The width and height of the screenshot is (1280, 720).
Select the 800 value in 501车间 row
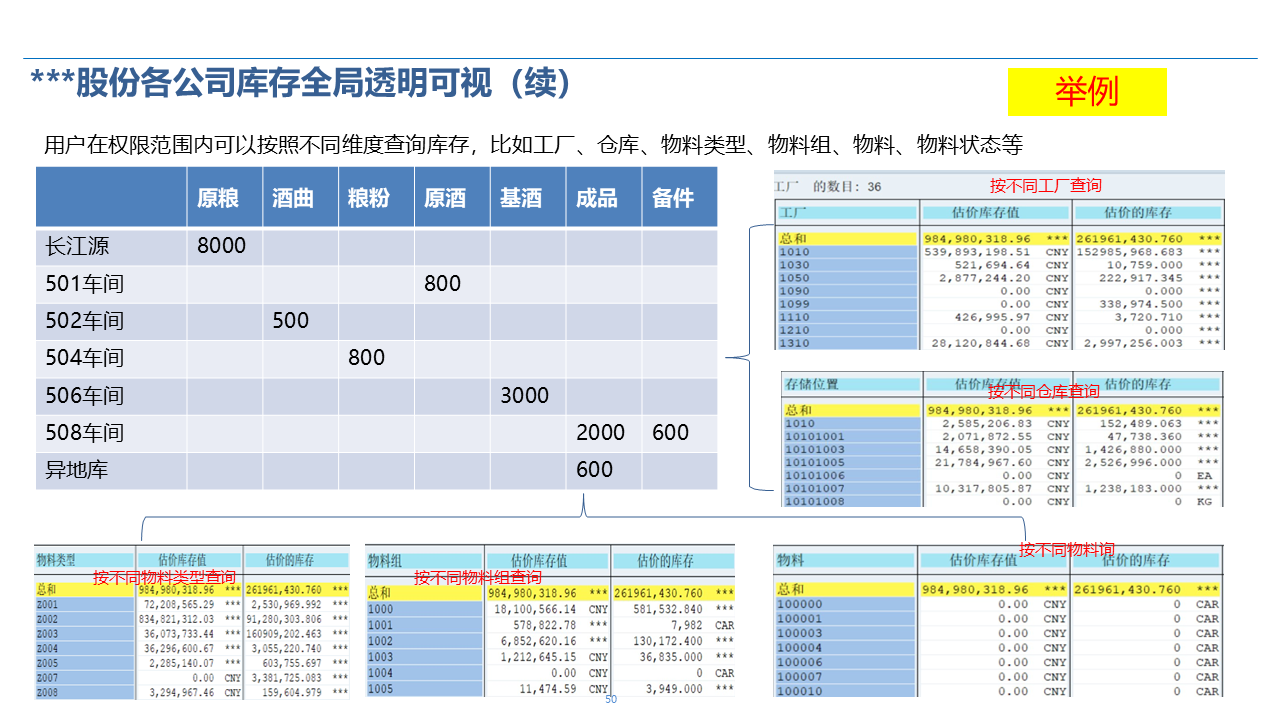point(442,284)
